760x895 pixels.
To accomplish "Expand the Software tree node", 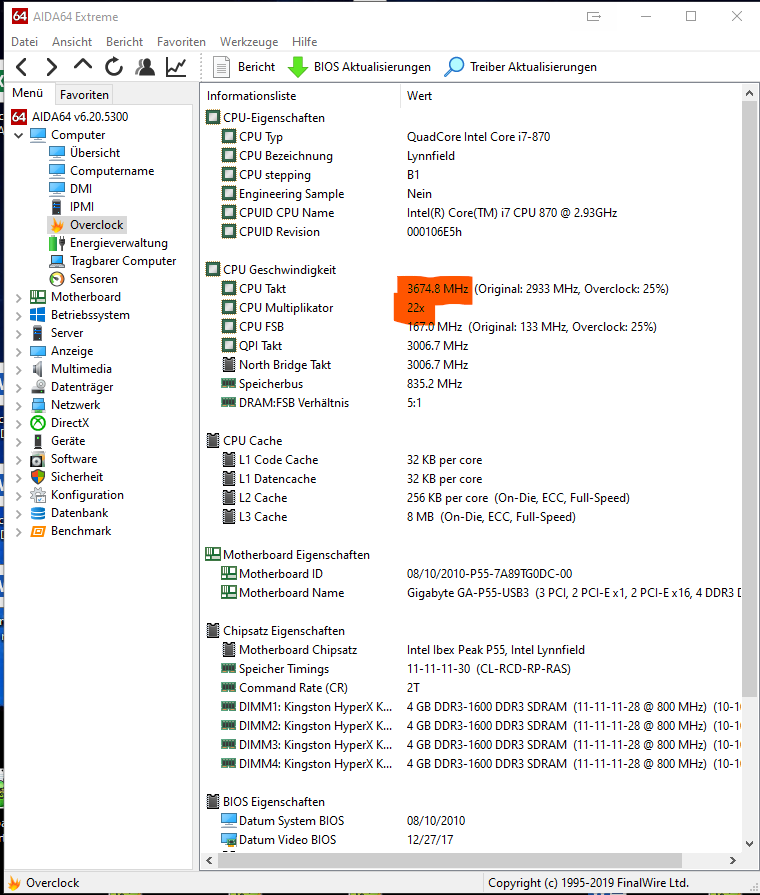I will point(18,459).
